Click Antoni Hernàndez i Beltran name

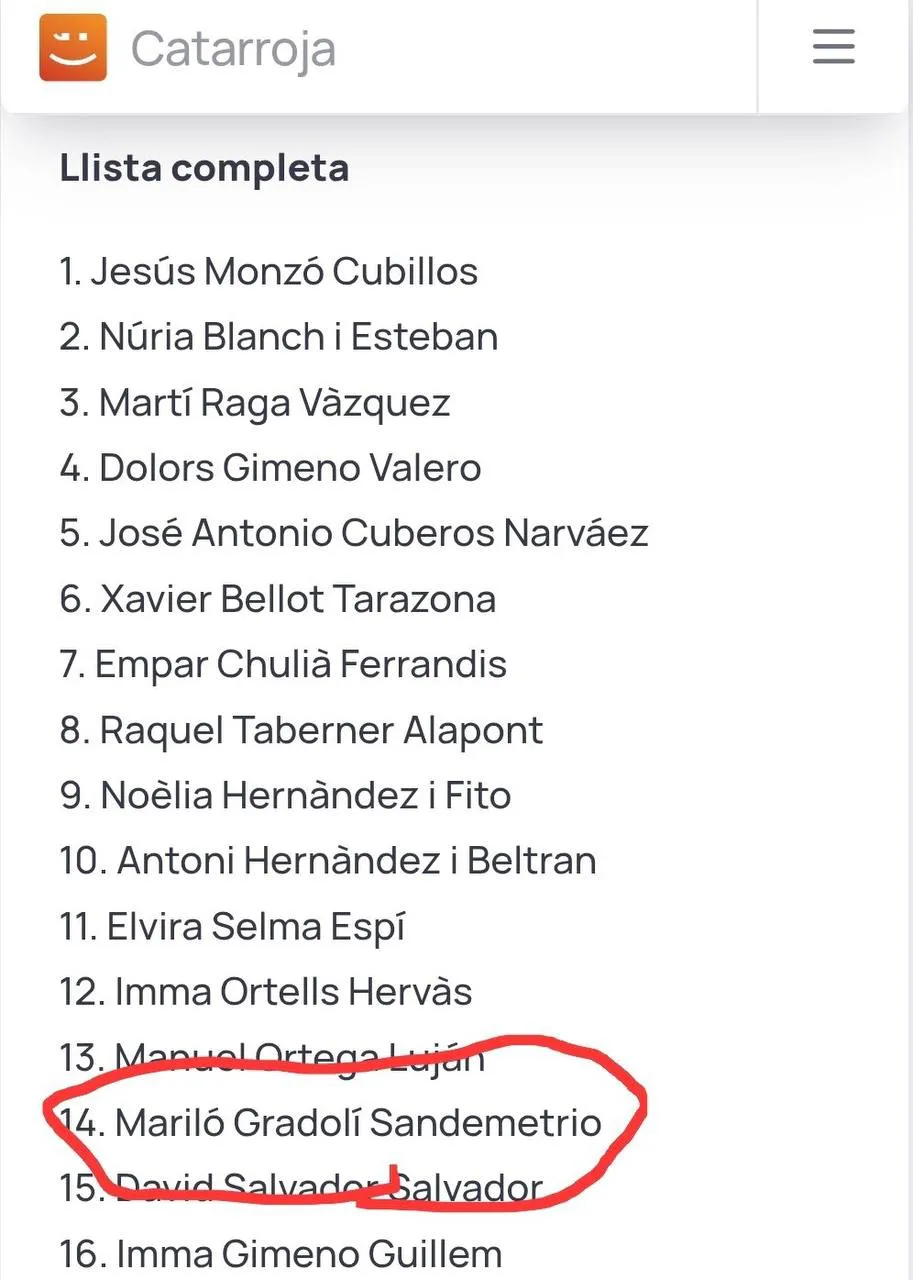[x=328, y=861]
